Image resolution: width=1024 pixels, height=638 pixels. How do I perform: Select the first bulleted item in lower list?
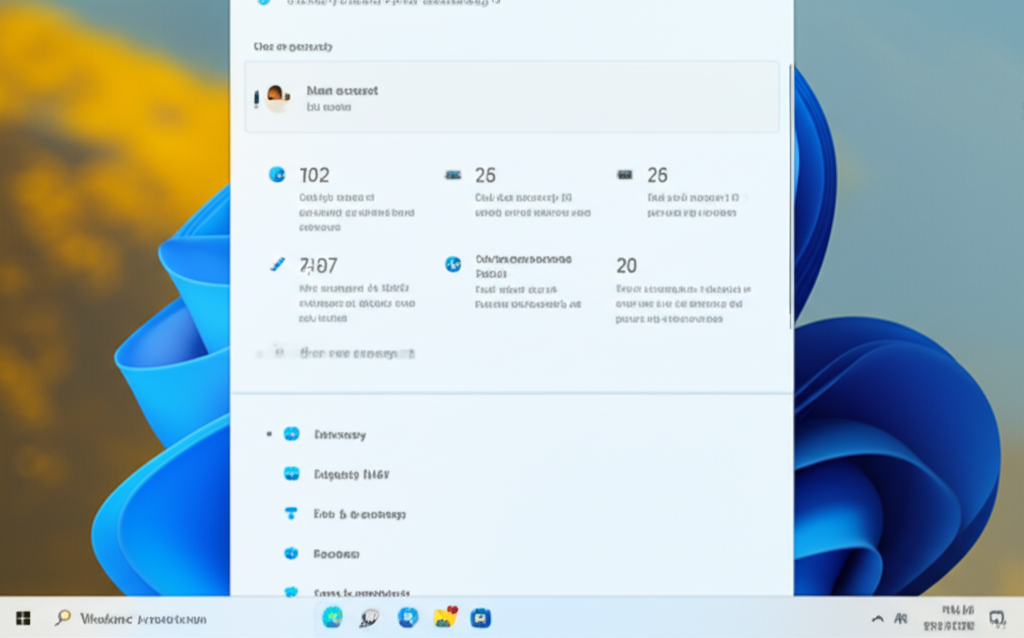tap(339, 434)
